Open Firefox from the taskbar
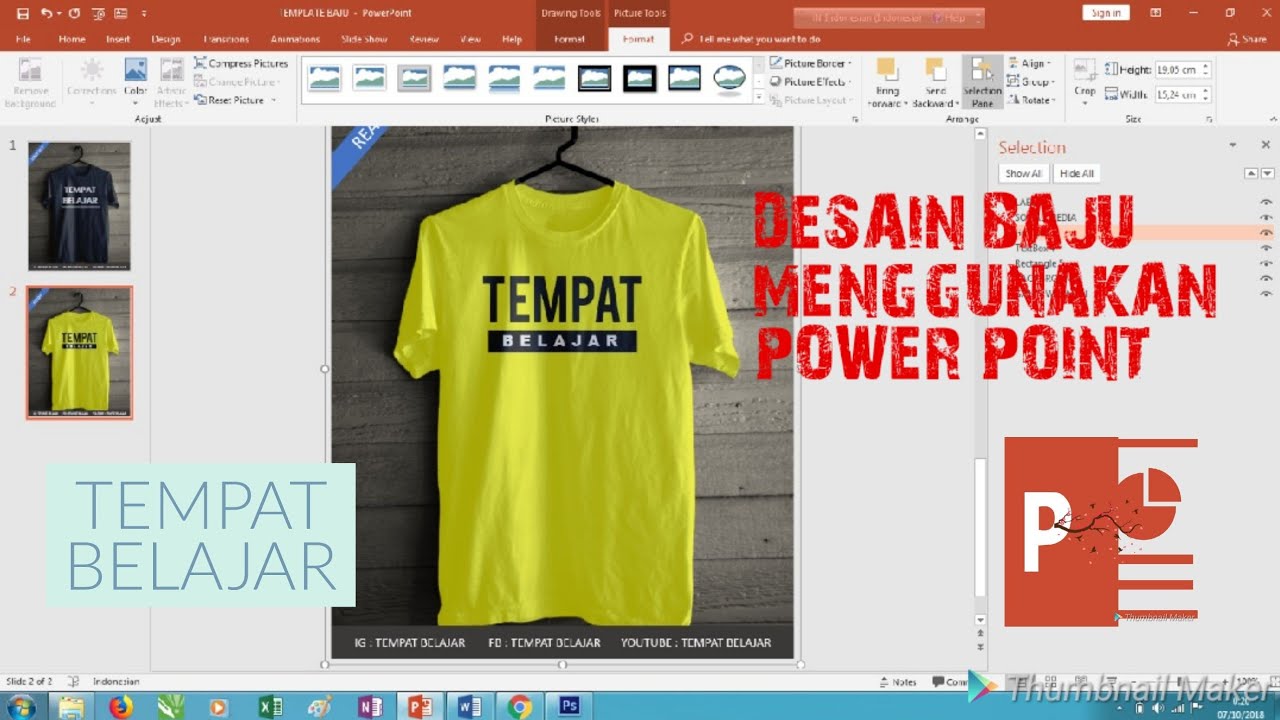 [x=122, y=707]
